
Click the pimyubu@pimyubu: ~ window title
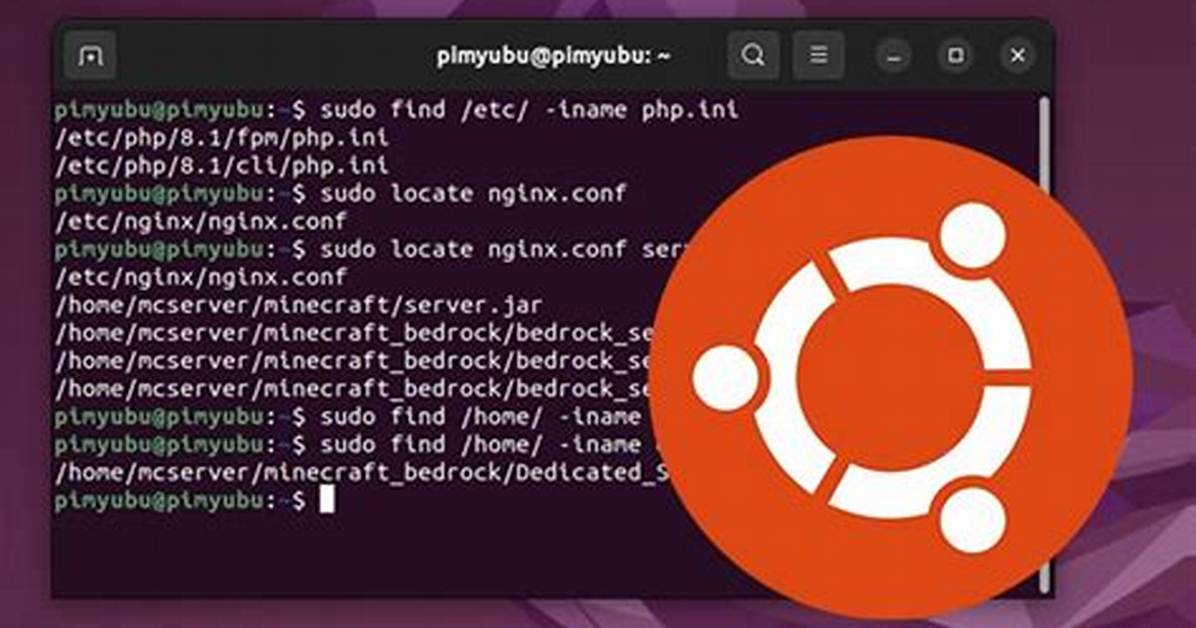[x=553, y=56]
